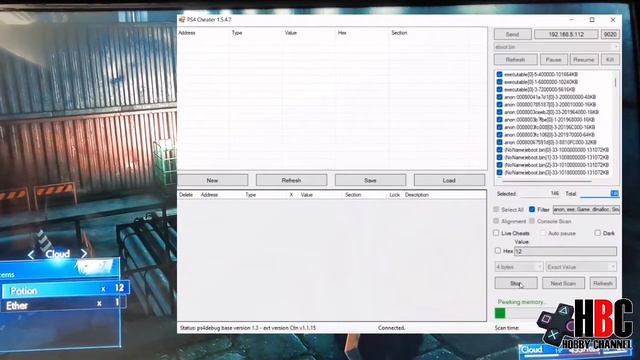Click the Hex column header in results list
The height and width of the screenshot is (360, 640).
point(342,33)
